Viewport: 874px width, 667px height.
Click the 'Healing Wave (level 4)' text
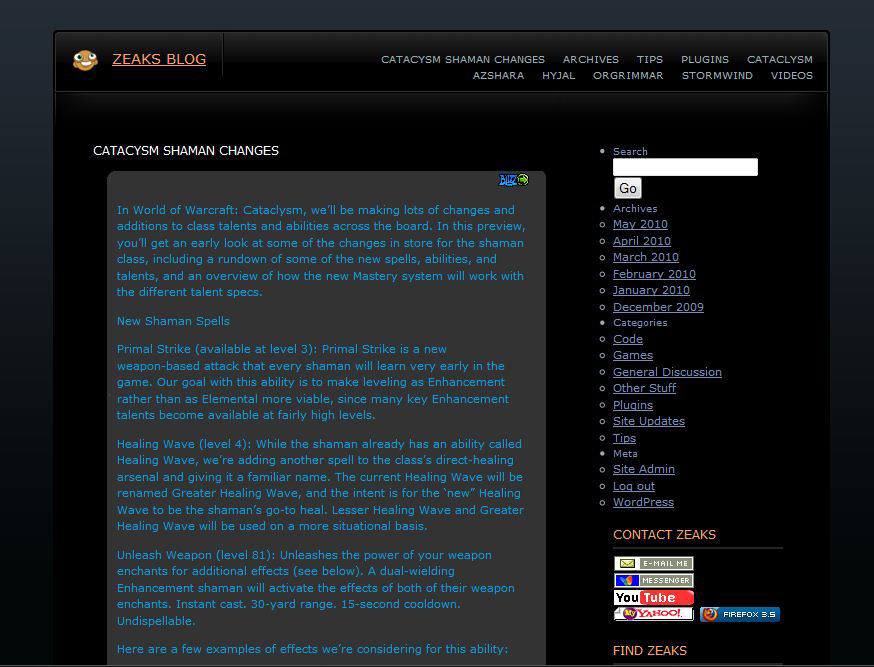point(184,444)
